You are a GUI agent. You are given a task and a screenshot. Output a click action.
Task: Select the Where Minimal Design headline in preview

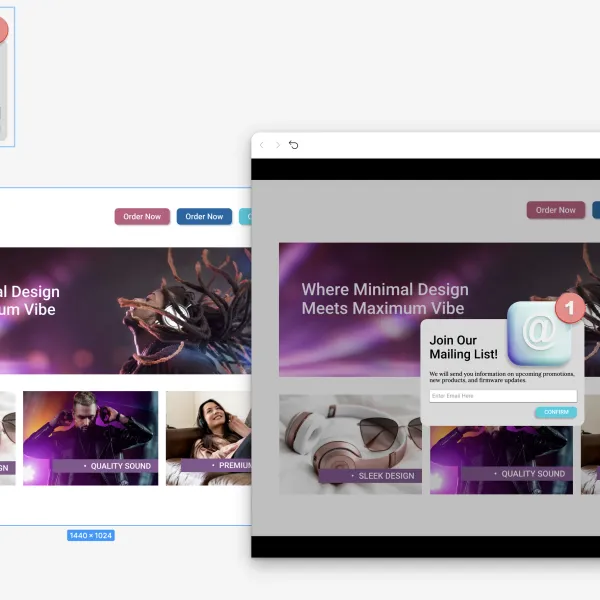[x=385, y=299]
